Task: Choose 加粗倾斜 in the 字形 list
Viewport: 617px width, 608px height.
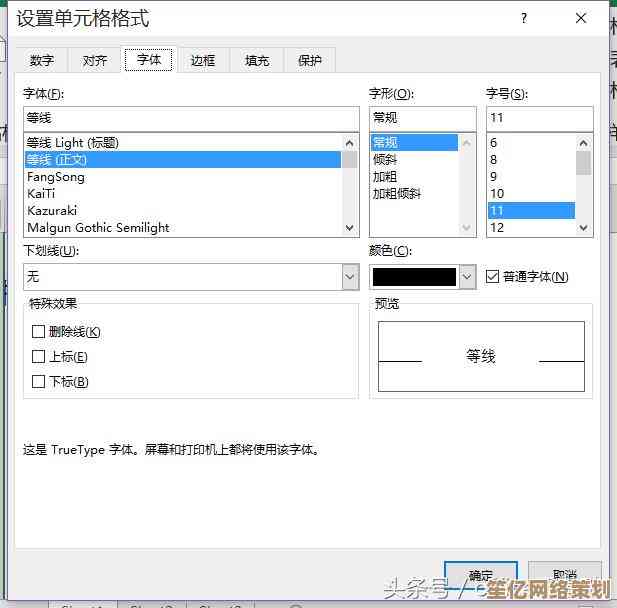Action: (397, 194)
